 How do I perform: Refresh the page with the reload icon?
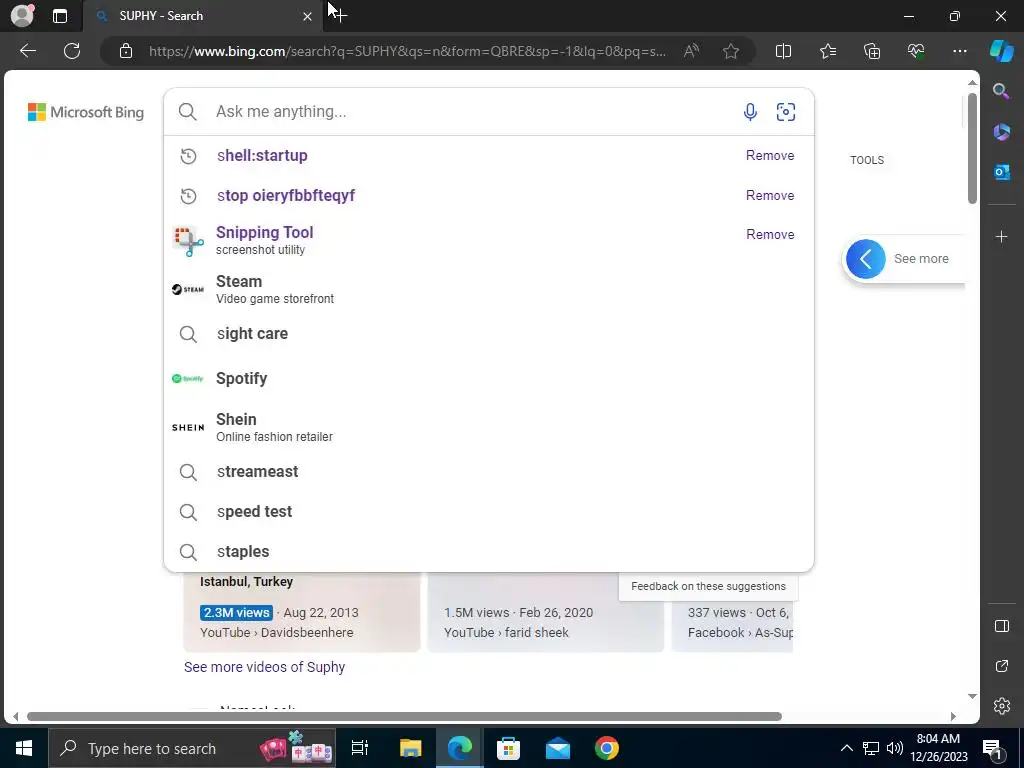72,51
